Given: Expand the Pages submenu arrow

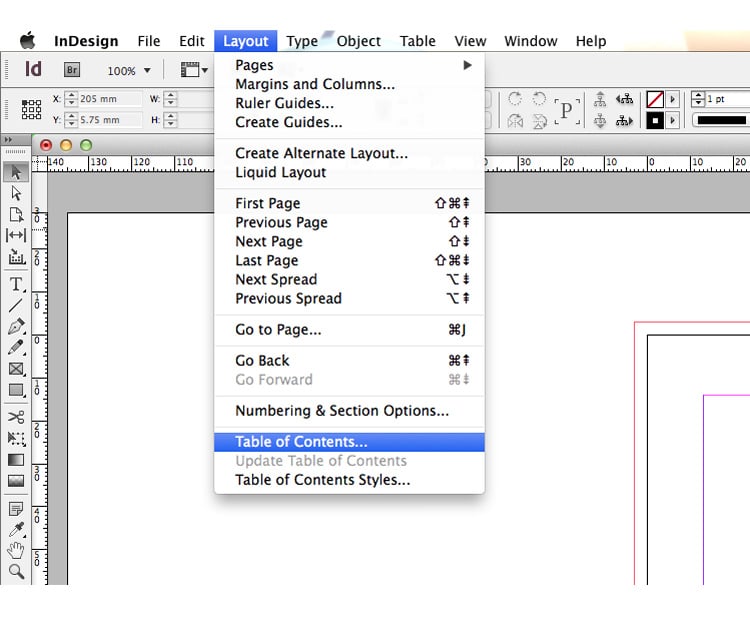Looking at the screenshot, I should tap(467, 65).
